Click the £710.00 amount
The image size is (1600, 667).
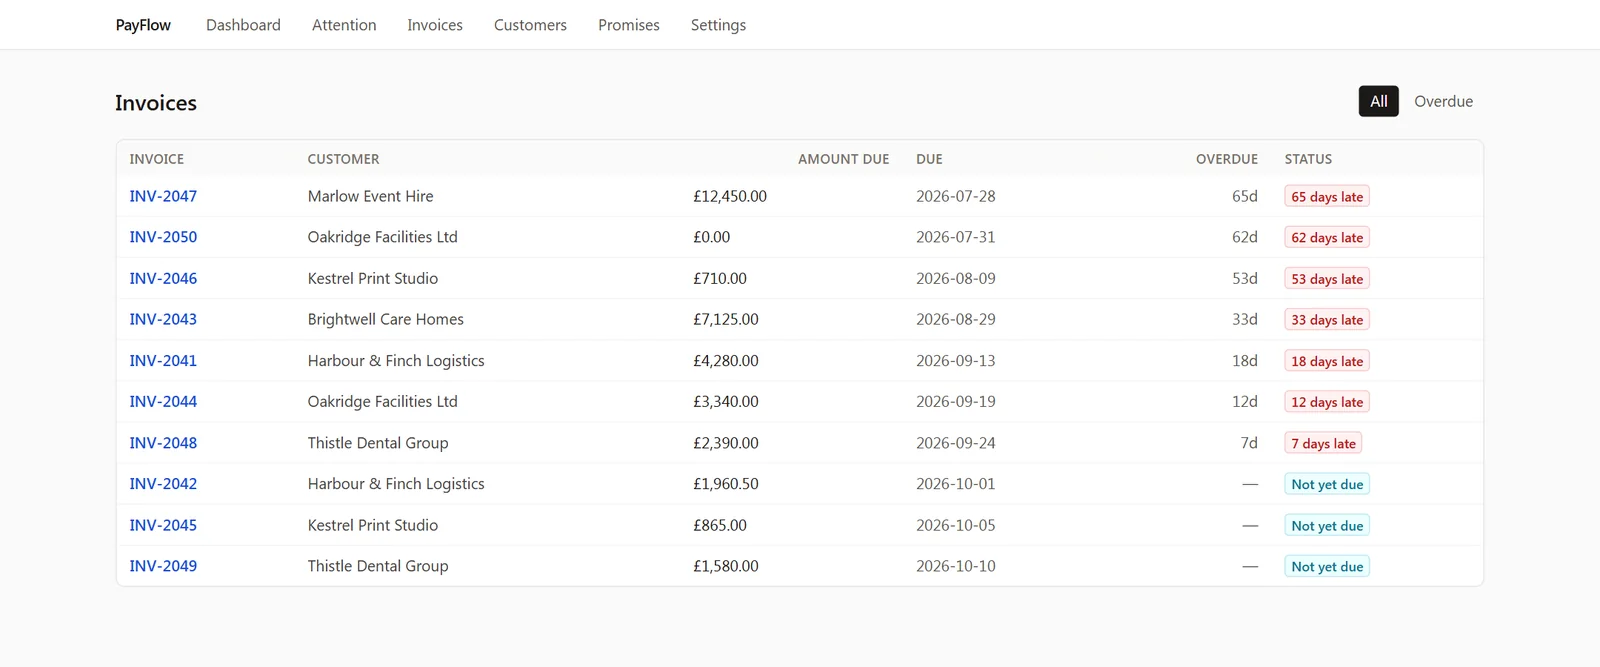click(x=720, y=278)
